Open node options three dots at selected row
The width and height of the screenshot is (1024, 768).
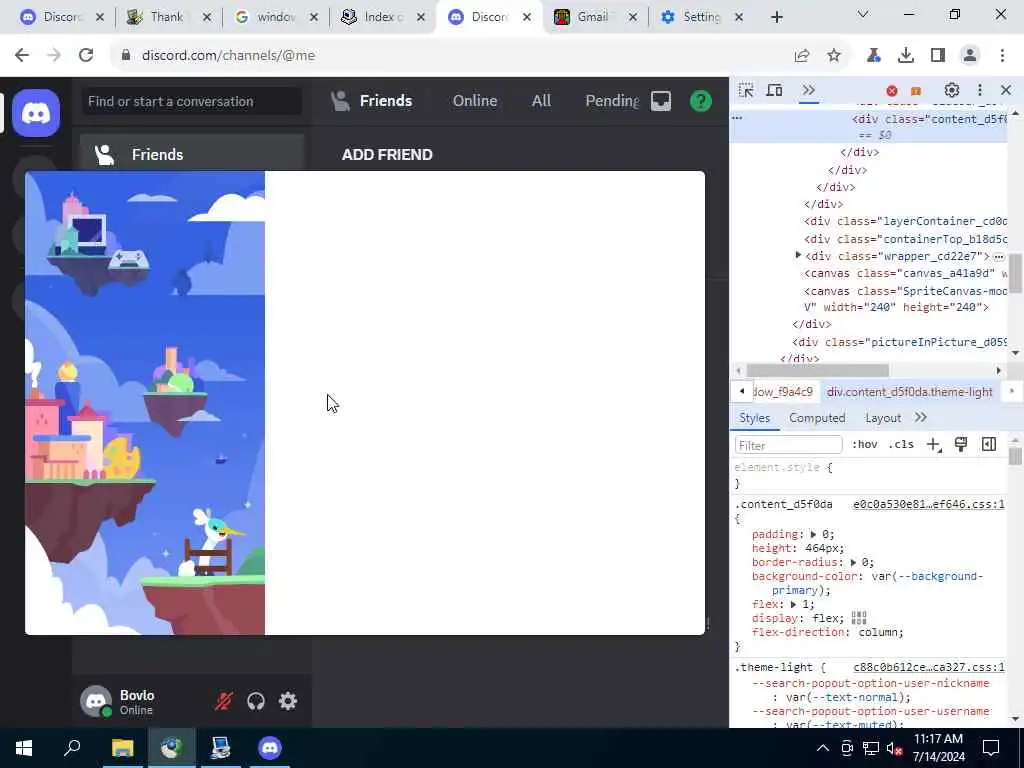point(737,118)
